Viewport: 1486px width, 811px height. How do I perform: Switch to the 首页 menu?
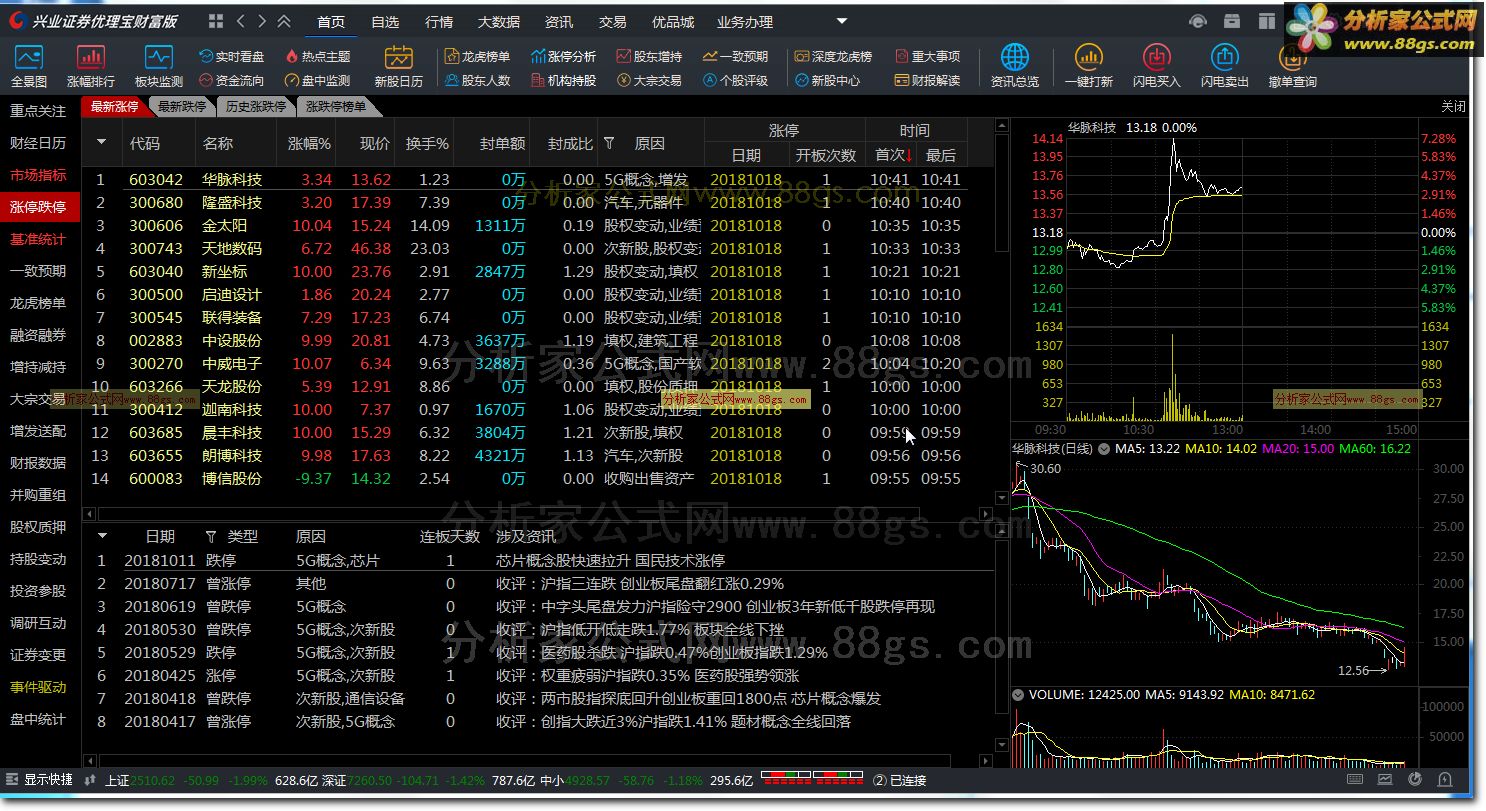[x=331, y=22]
